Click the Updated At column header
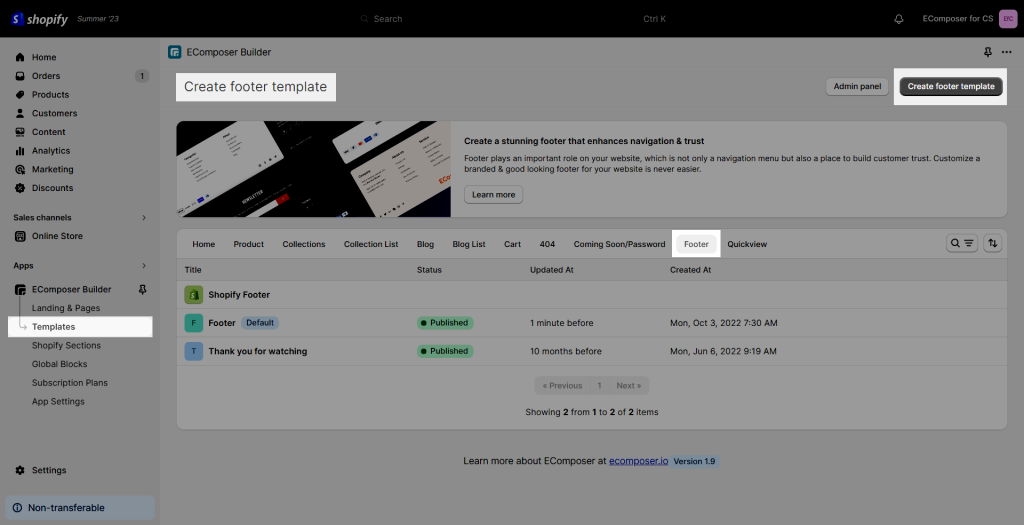Image resolution: width=1024 pixels, height=525 pixels. tap(552, 270)
